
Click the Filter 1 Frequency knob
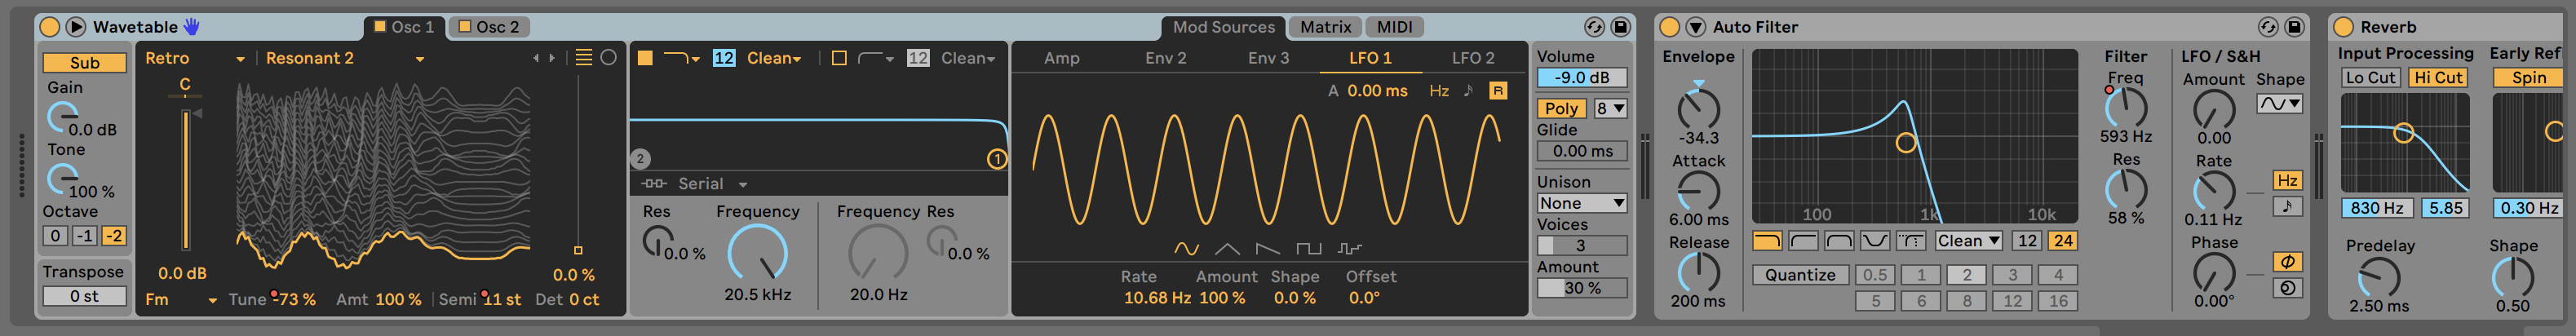(757, 252)
